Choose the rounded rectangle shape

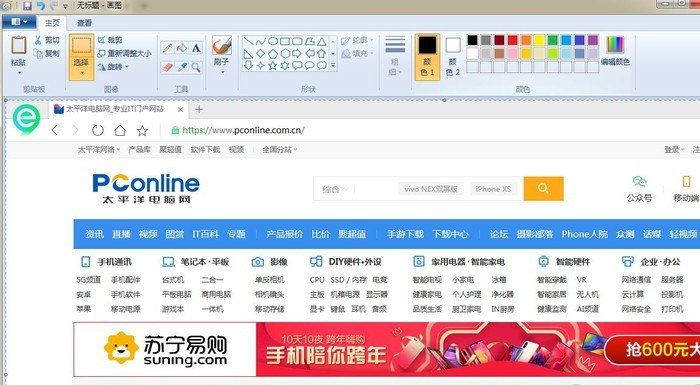tap(297, 42)
